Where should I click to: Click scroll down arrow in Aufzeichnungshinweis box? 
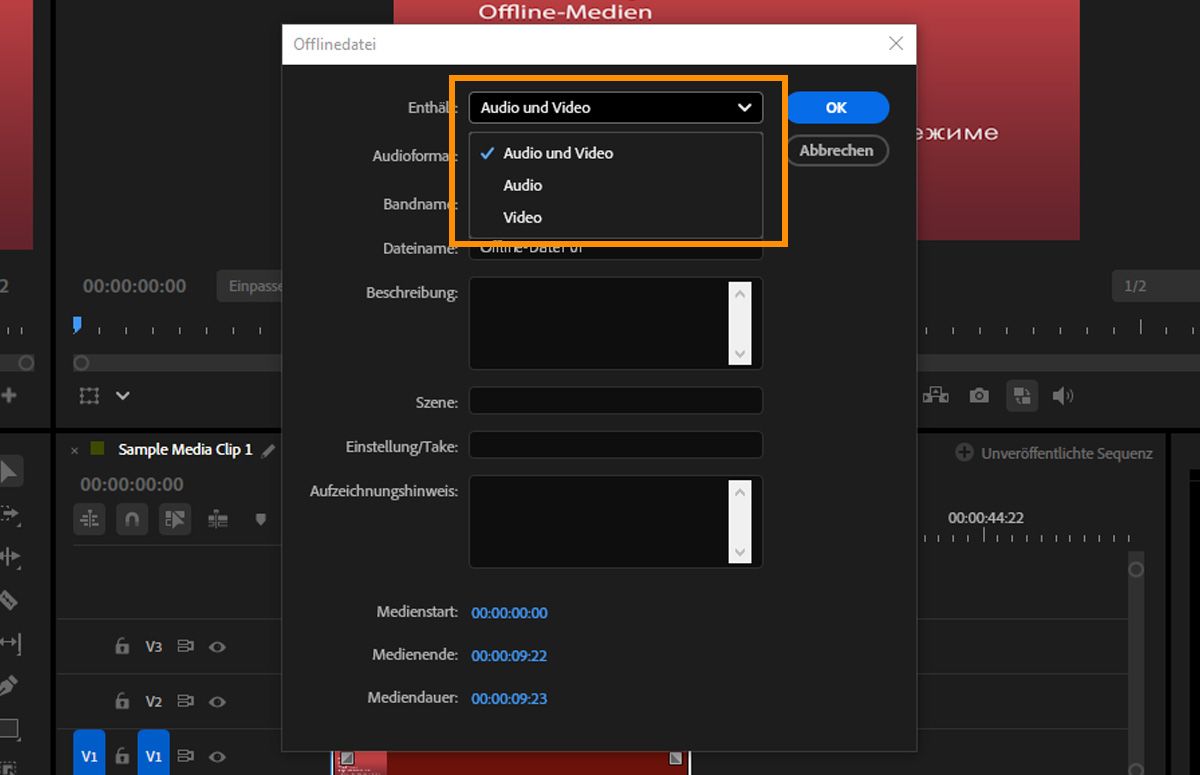point(740,551)
